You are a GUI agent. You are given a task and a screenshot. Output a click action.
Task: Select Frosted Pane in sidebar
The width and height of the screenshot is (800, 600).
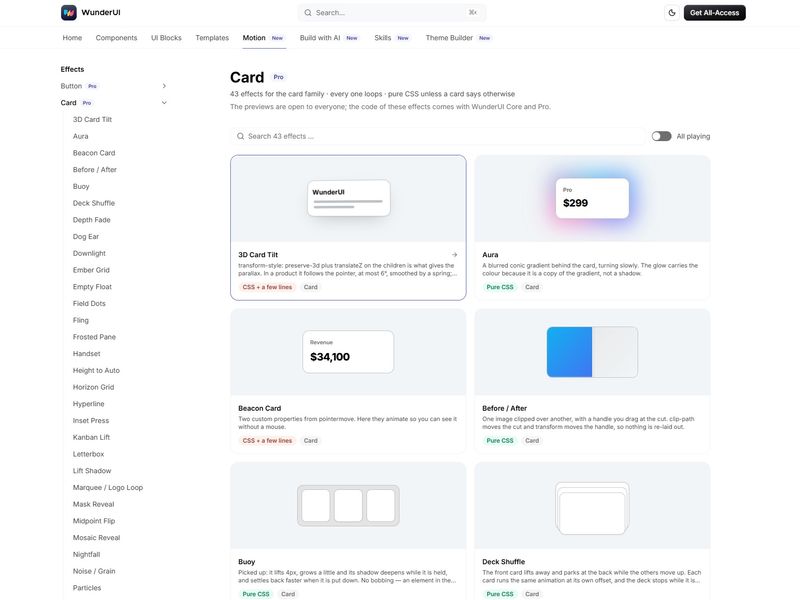94,337
